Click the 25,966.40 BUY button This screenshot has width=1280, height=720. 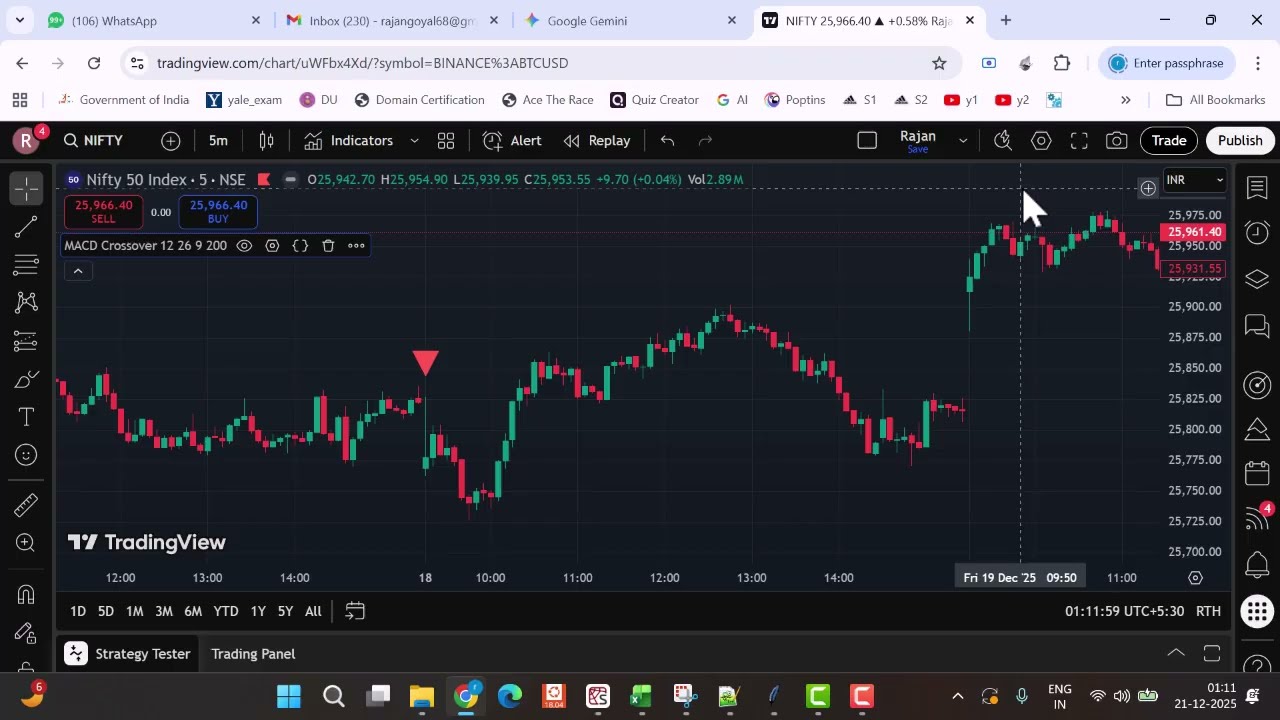pos(218,212)
